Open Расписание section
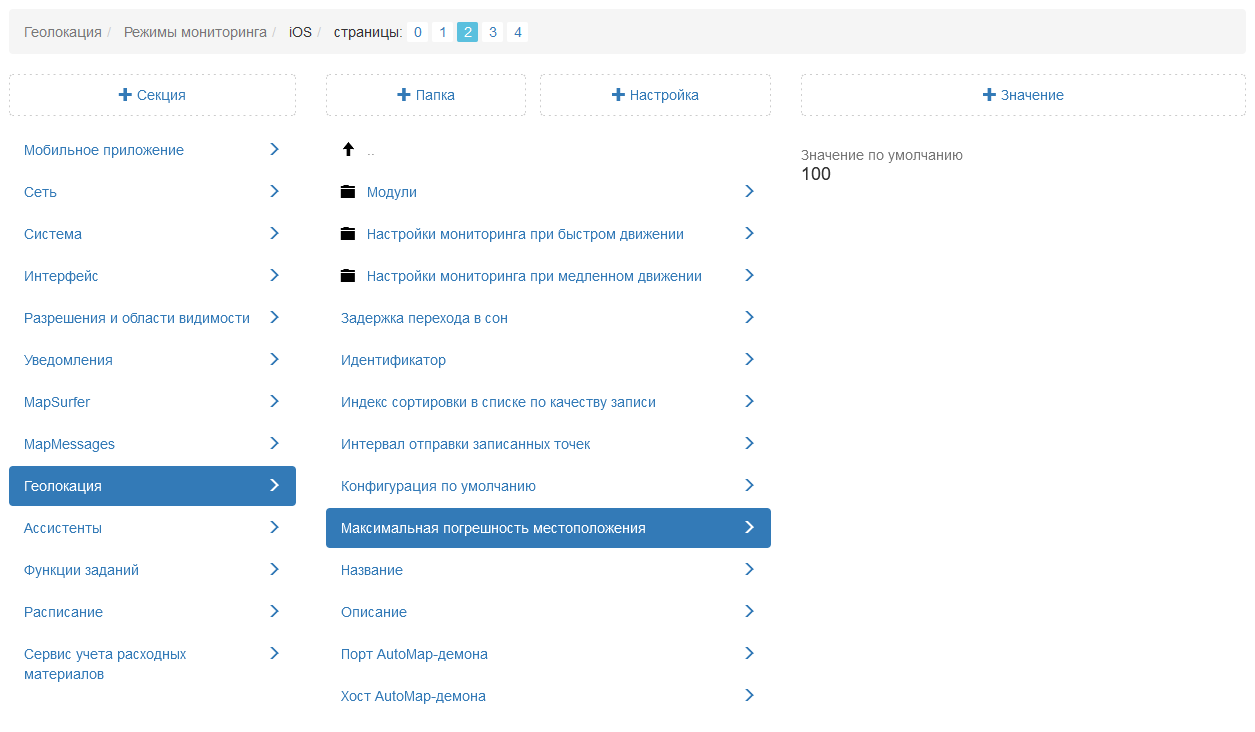 click(152, 612)
